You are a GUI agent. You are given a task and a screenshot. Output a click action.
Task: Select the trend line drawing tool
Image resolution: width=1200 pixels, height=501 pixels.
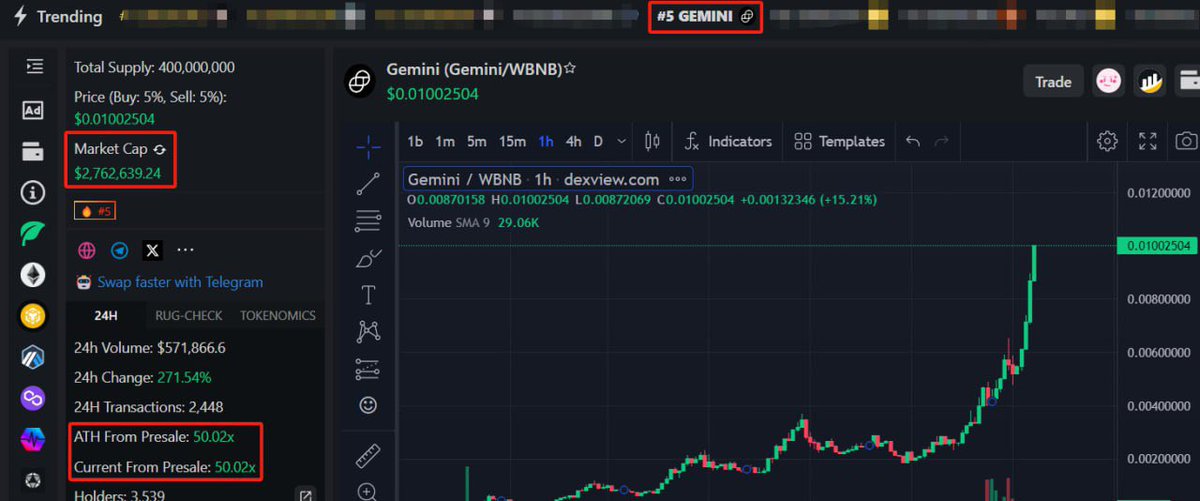pyautogui.click(x=368, y=184)
